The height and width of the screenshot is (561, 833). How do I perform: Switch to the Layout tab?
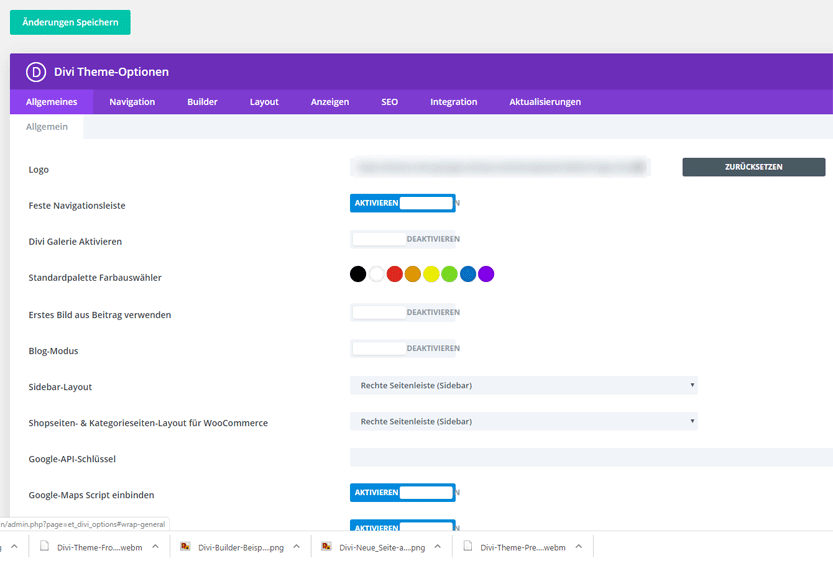tap(264, 101)
